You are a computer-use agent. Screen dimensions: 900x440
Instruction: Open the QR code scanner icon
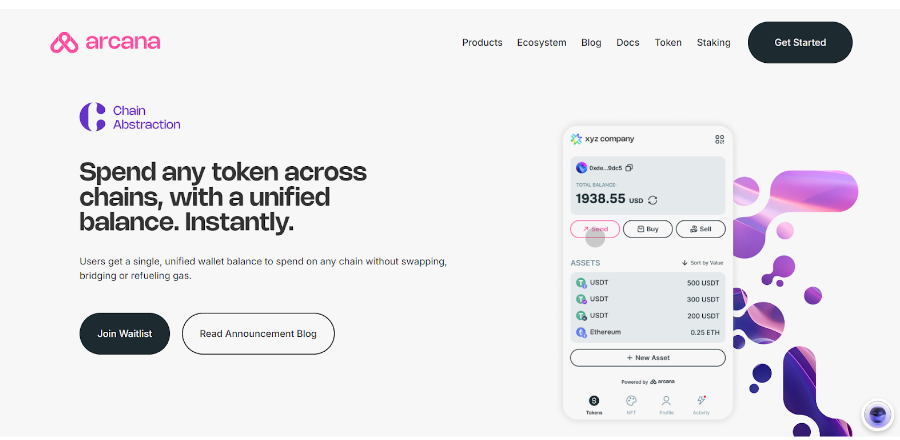719,139
